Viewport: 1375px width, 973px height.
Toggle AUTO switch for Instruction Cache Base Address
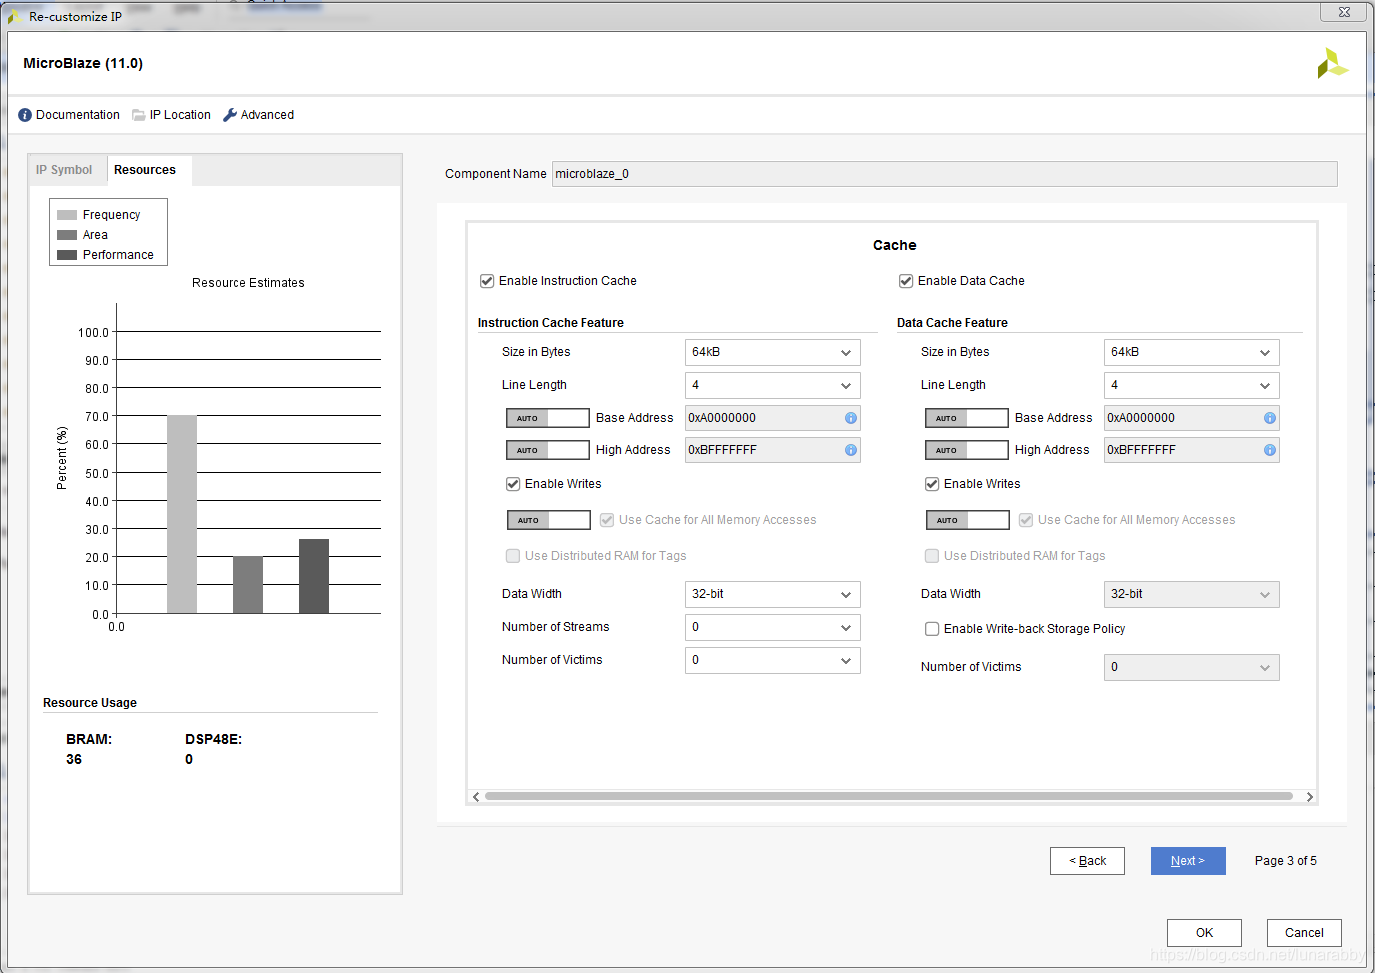click(548, 418)
